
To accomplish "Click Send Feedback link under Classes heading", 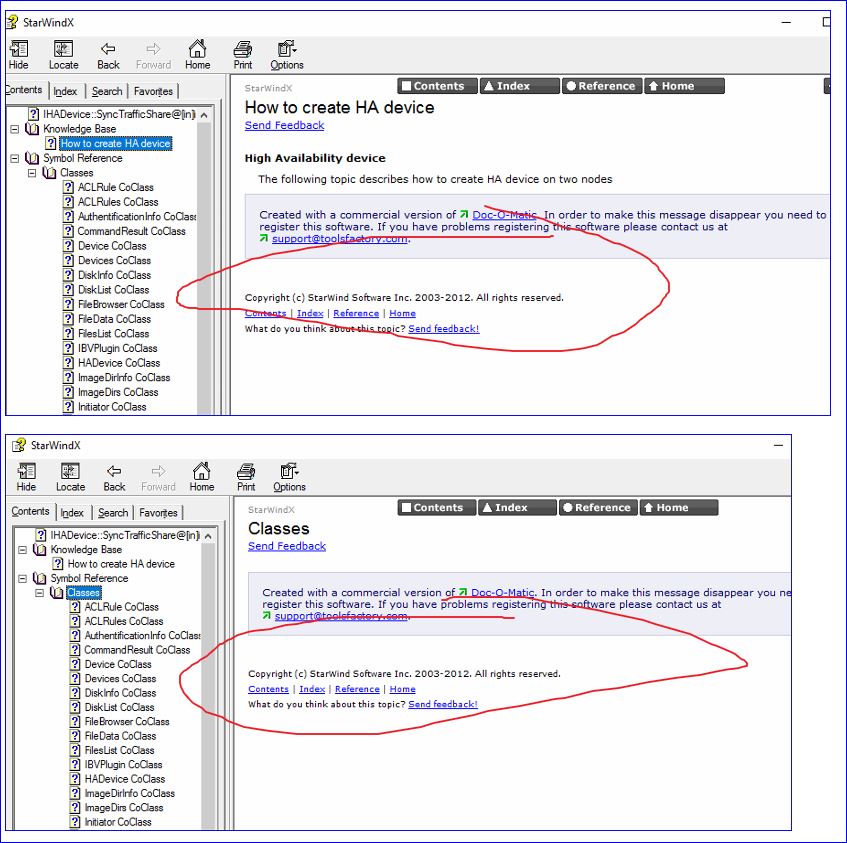I will point(287,546).
